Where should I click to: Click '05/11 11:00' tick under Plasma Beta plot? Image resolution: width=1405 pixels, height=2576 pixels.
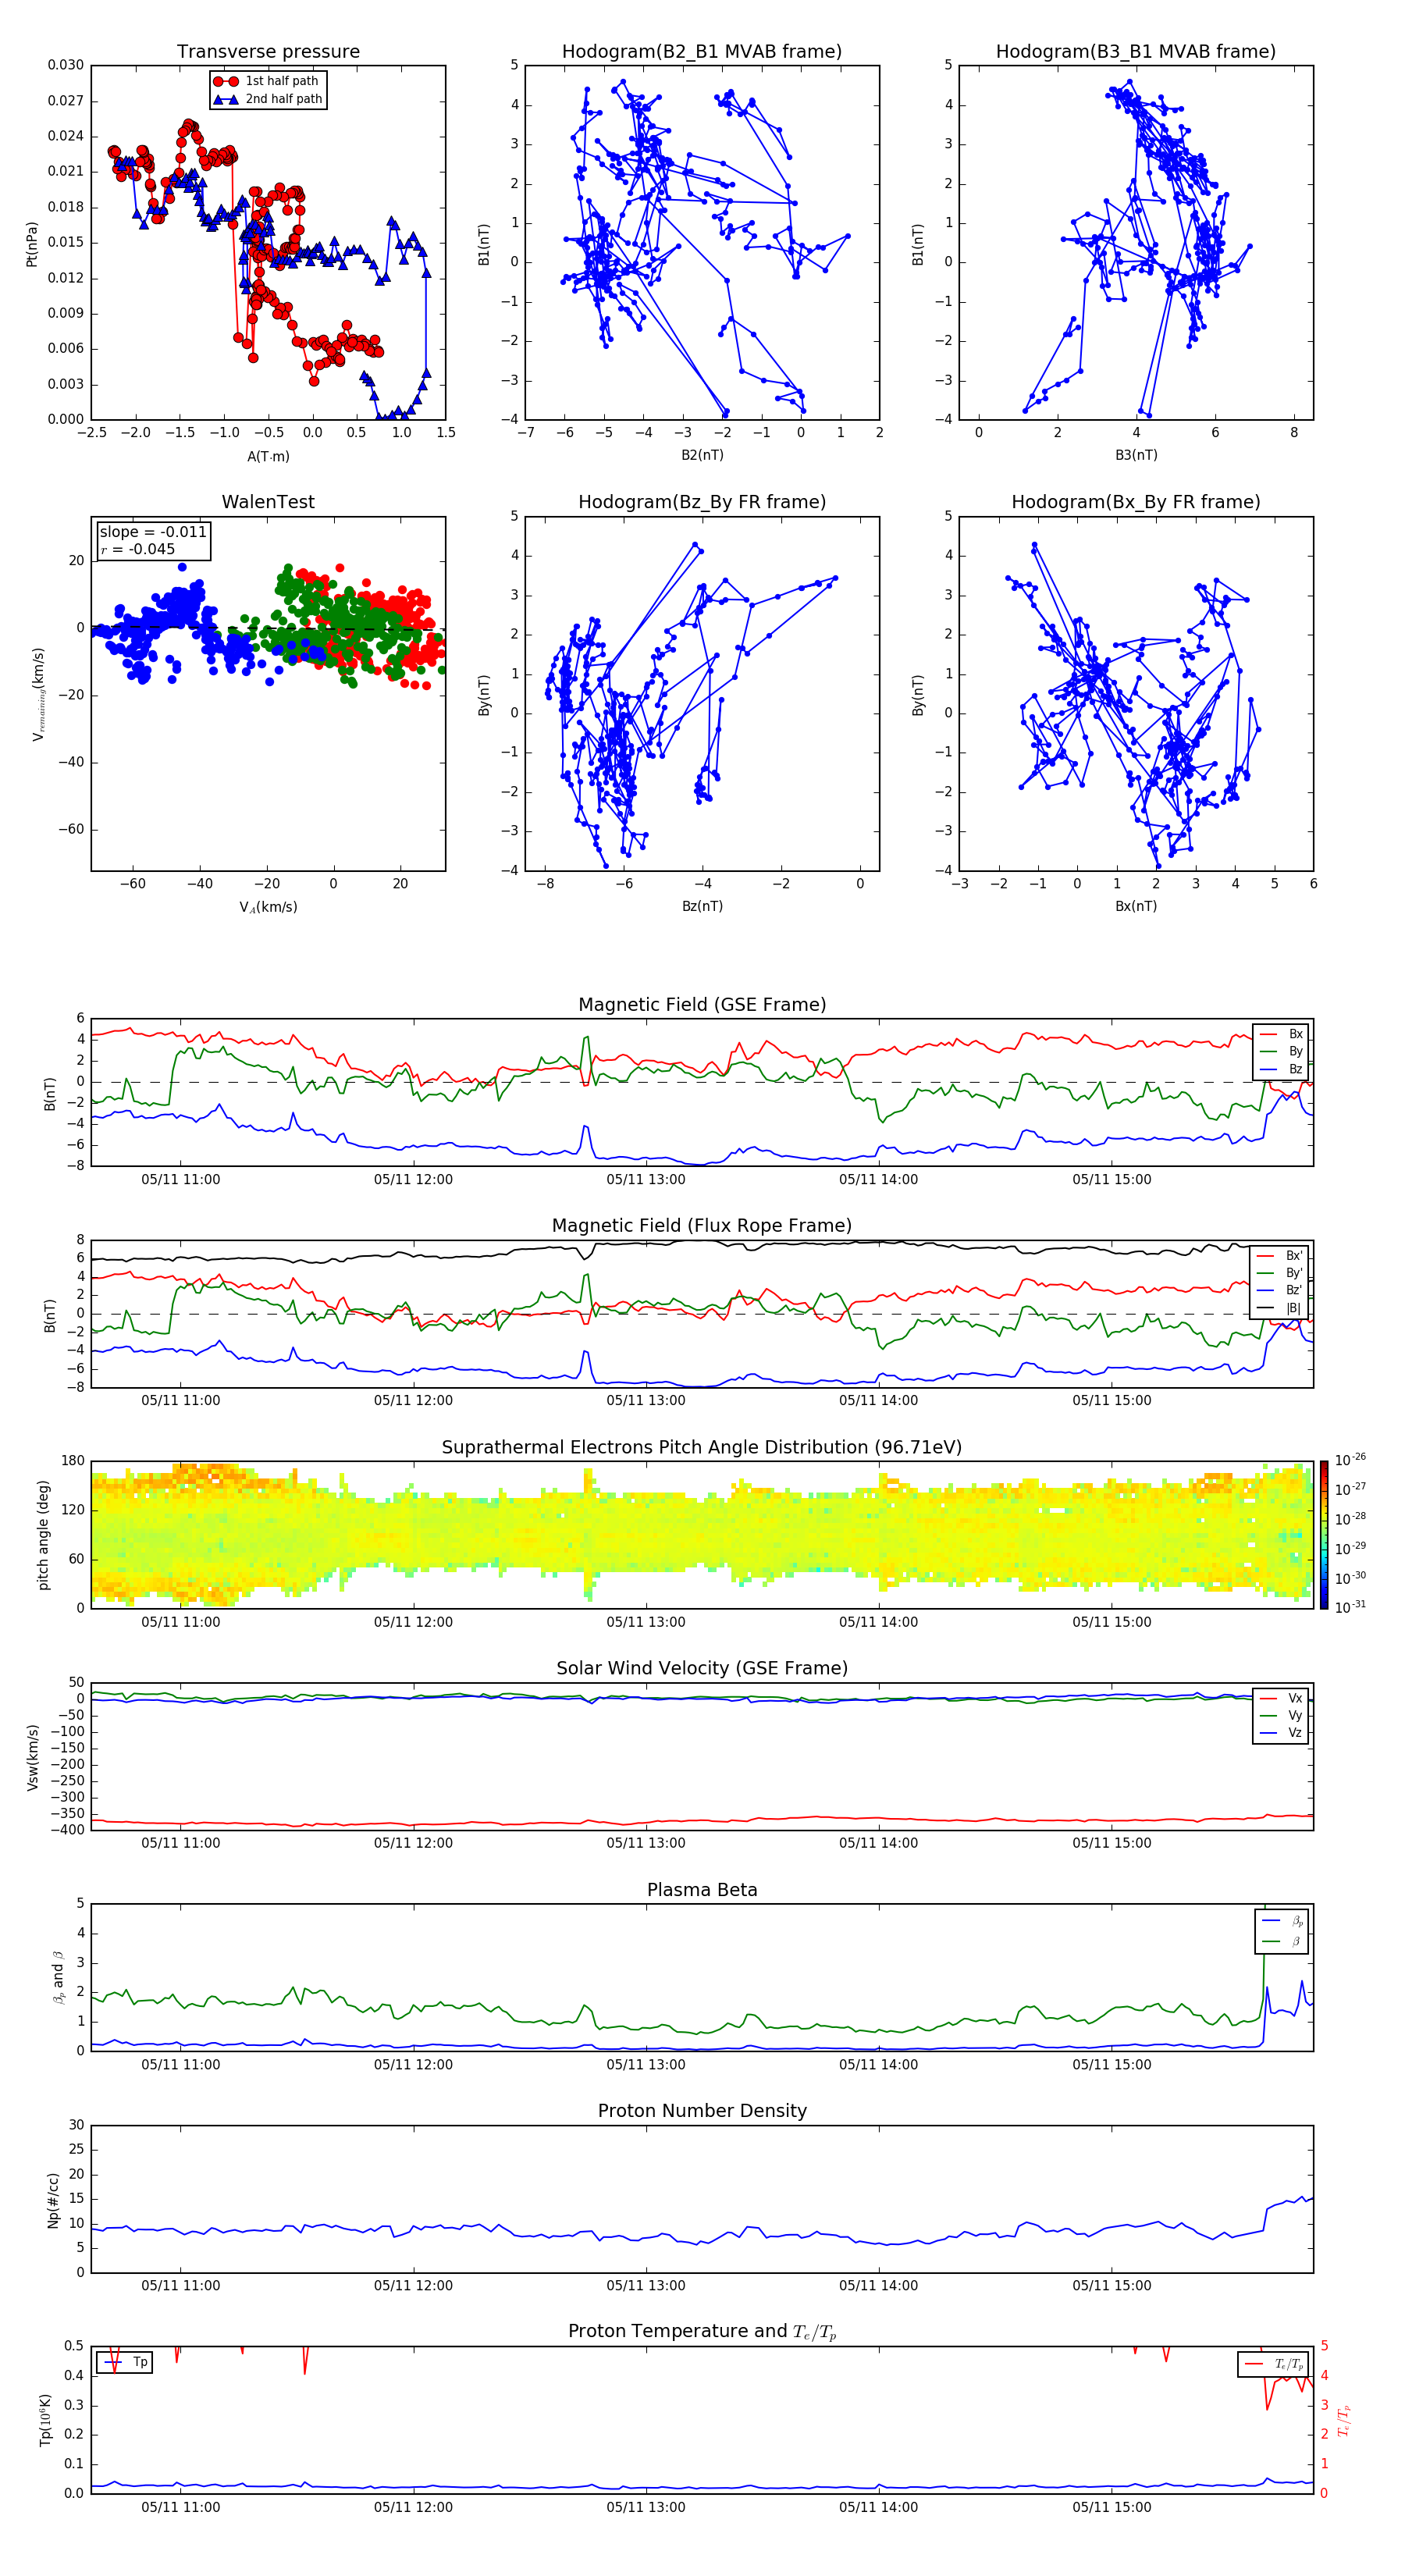(180, 2065)
